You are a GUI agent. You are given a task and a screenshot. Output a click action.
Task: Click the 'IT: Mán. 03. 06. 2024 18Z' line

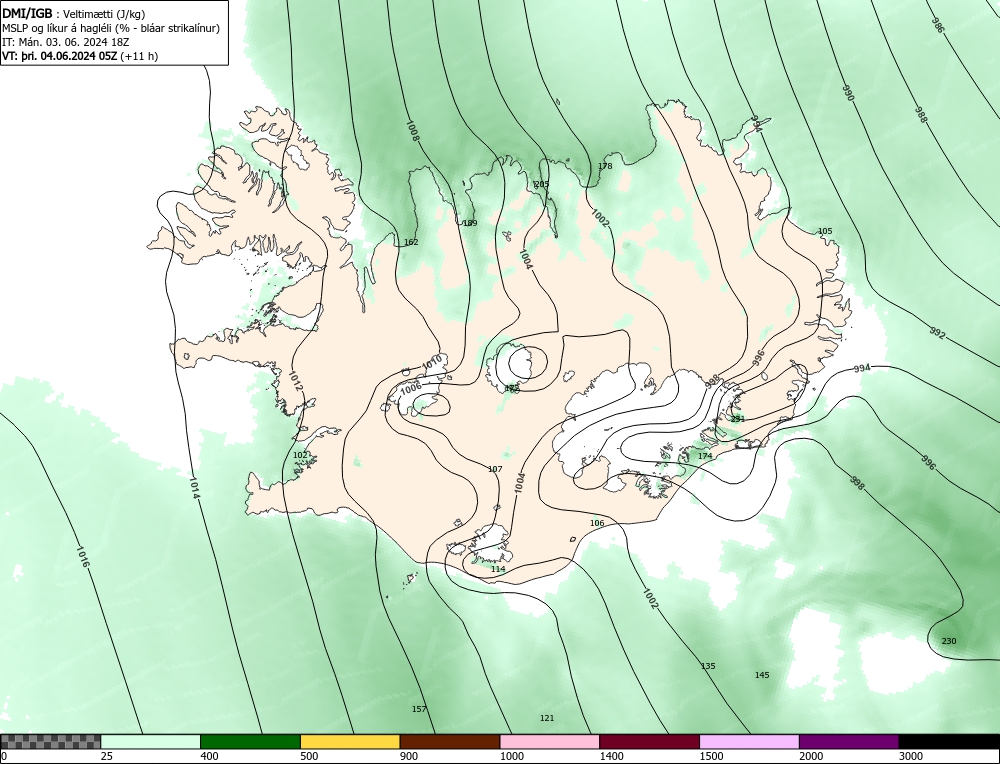pyautogui.click(x=66, y=42)
